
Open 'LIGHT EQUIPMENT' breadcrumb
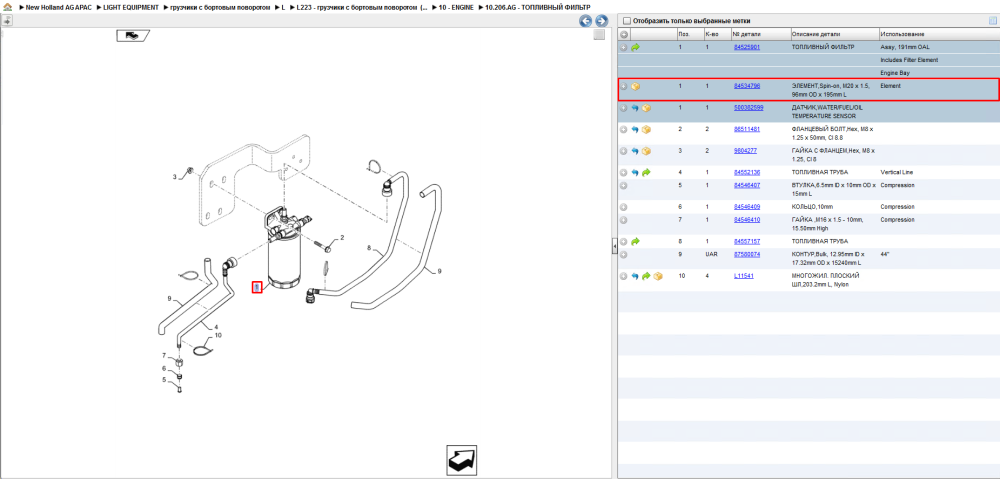(131, 6)
